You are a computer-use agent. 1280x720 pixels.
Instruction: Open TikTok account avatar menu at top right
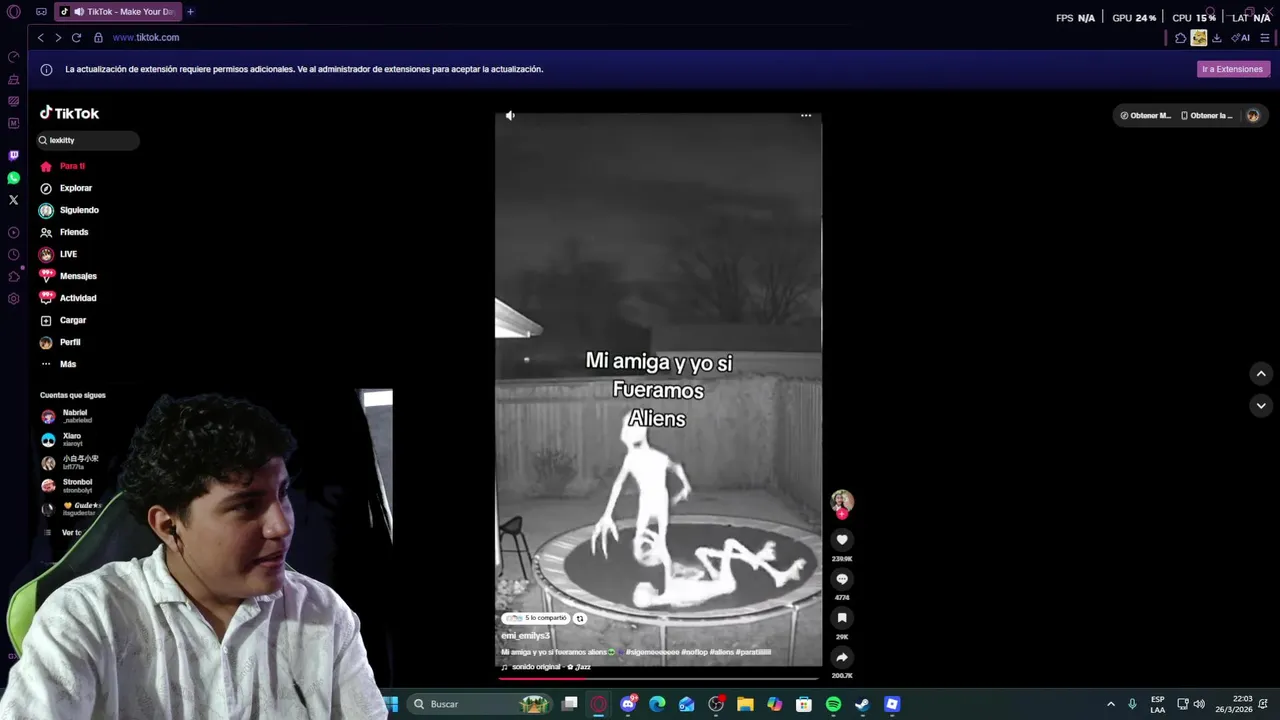click(x=1253, y=115)
